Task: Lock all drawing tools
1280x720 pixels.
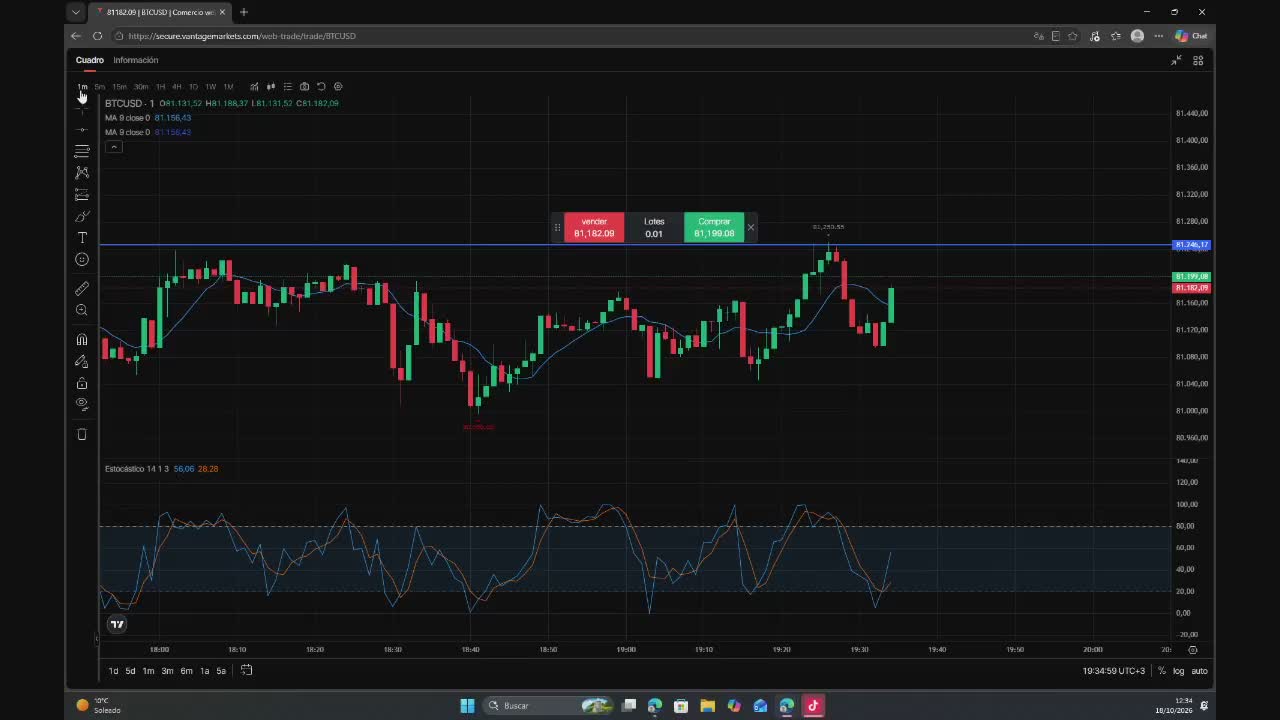Action: tap(82, 384)
